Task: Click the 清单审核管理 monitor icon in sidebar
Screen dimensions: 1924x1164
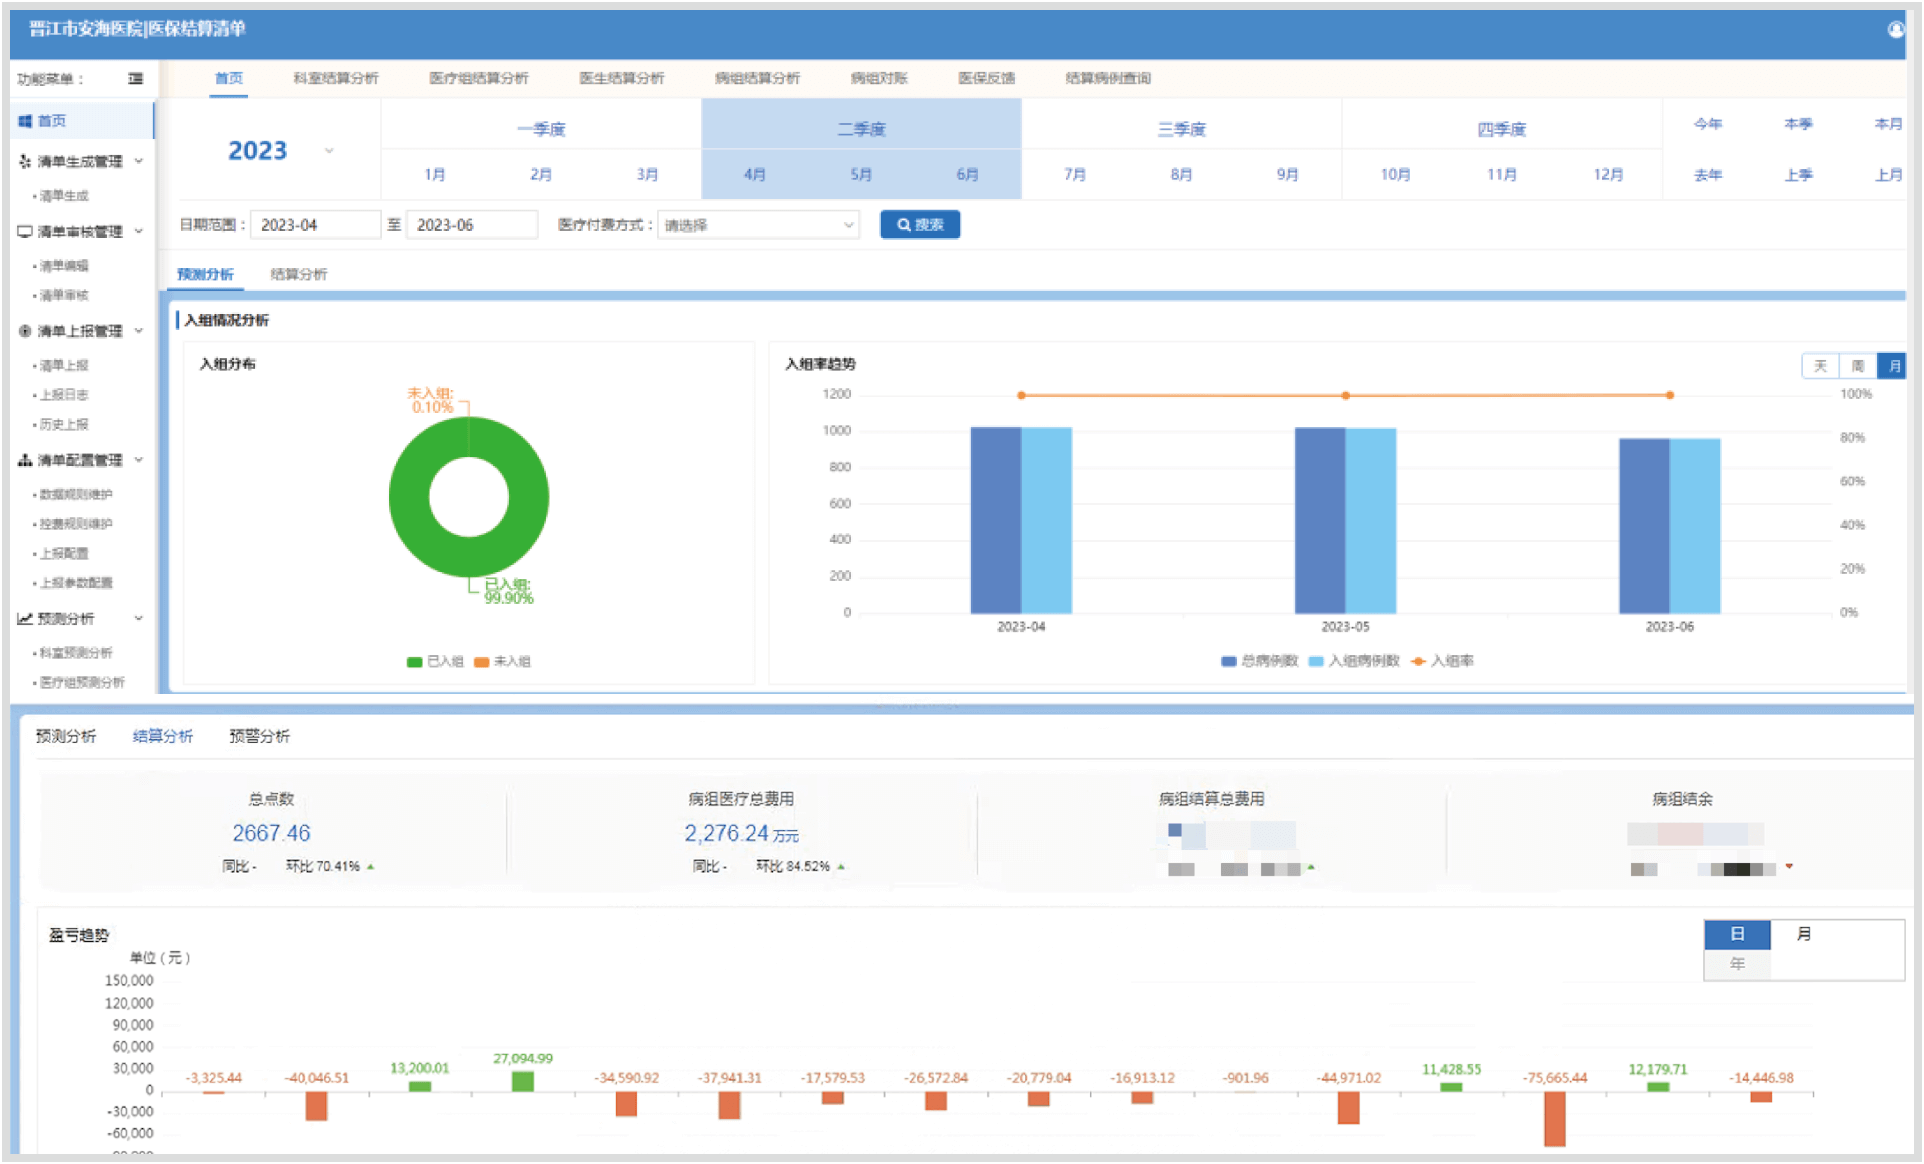Action: tap(25, 231)
